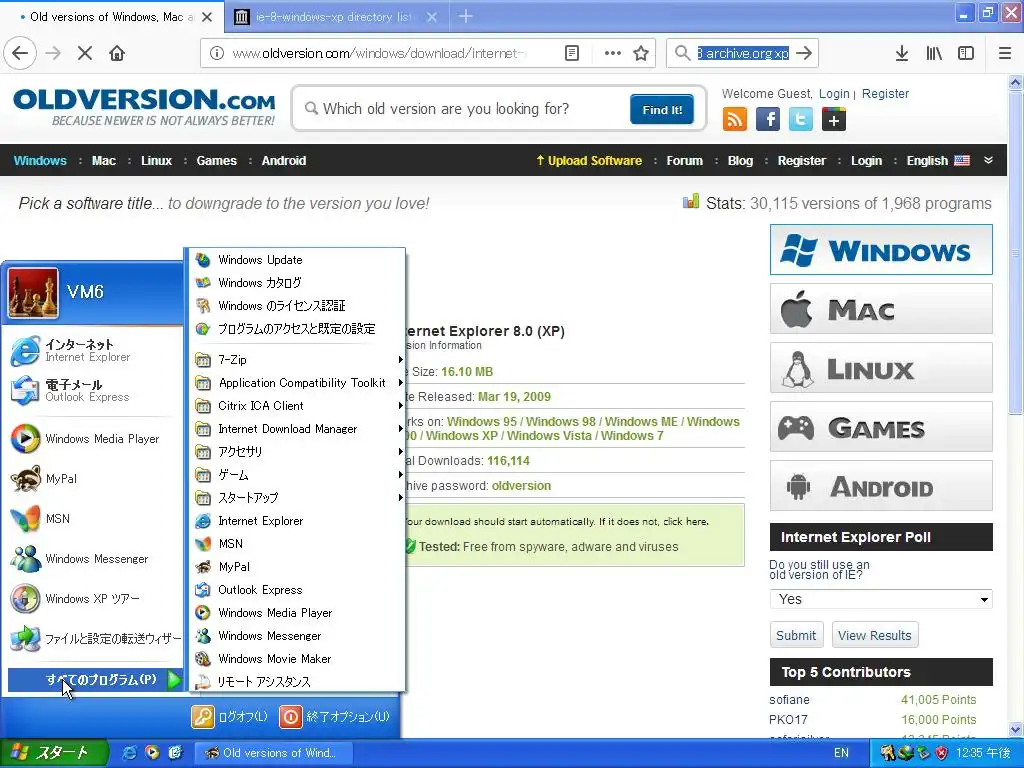The width and height of the screenshot is (1024, 768).
Task: Open Windows カタログ entry
Action: pyautogui.click(x=297, y=283)
